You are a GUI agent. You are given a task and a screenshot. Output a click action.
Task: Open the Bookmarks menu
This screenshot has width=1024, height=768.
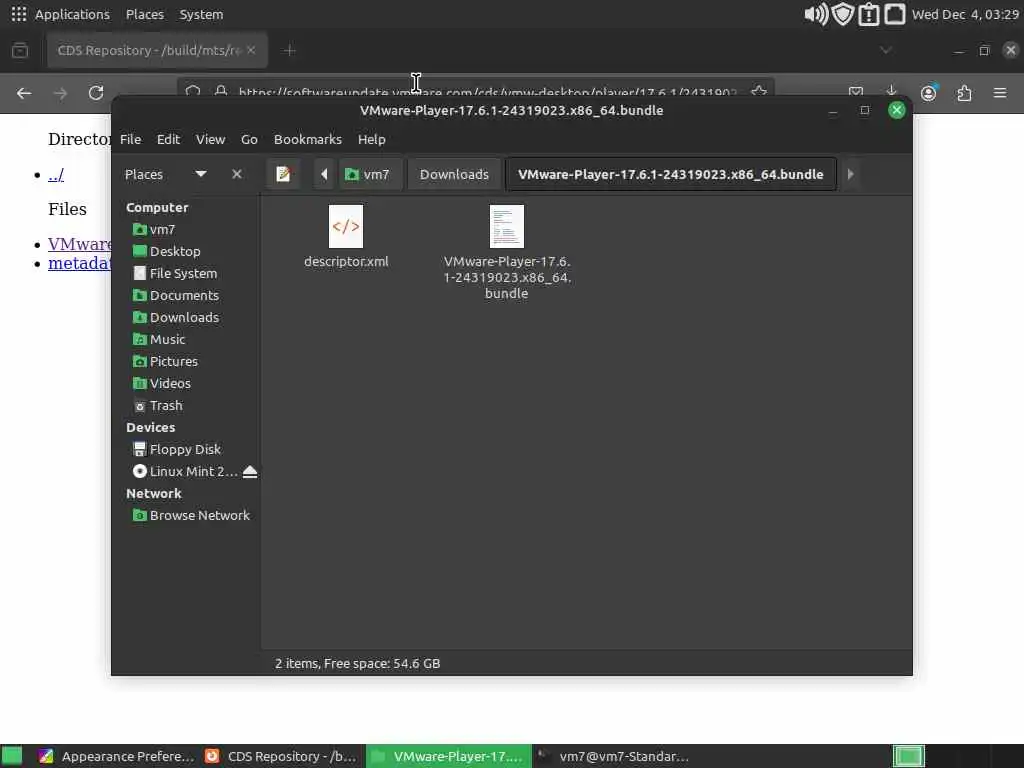pos(308,139)
